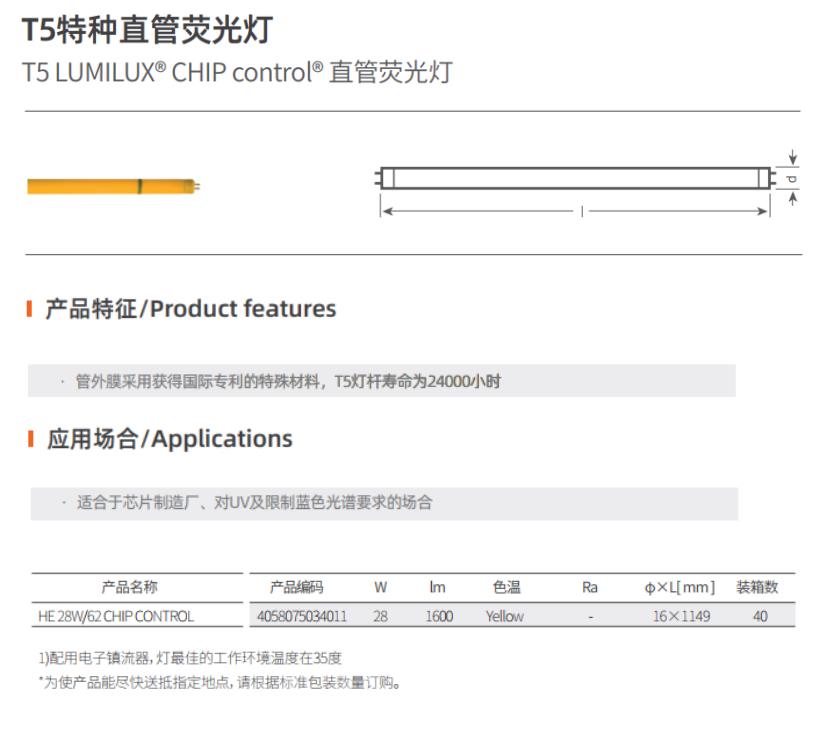Click the 应用场合/Applications heading
The height and width of the screenshot is (733, 818).
click(x=170, y=439)
